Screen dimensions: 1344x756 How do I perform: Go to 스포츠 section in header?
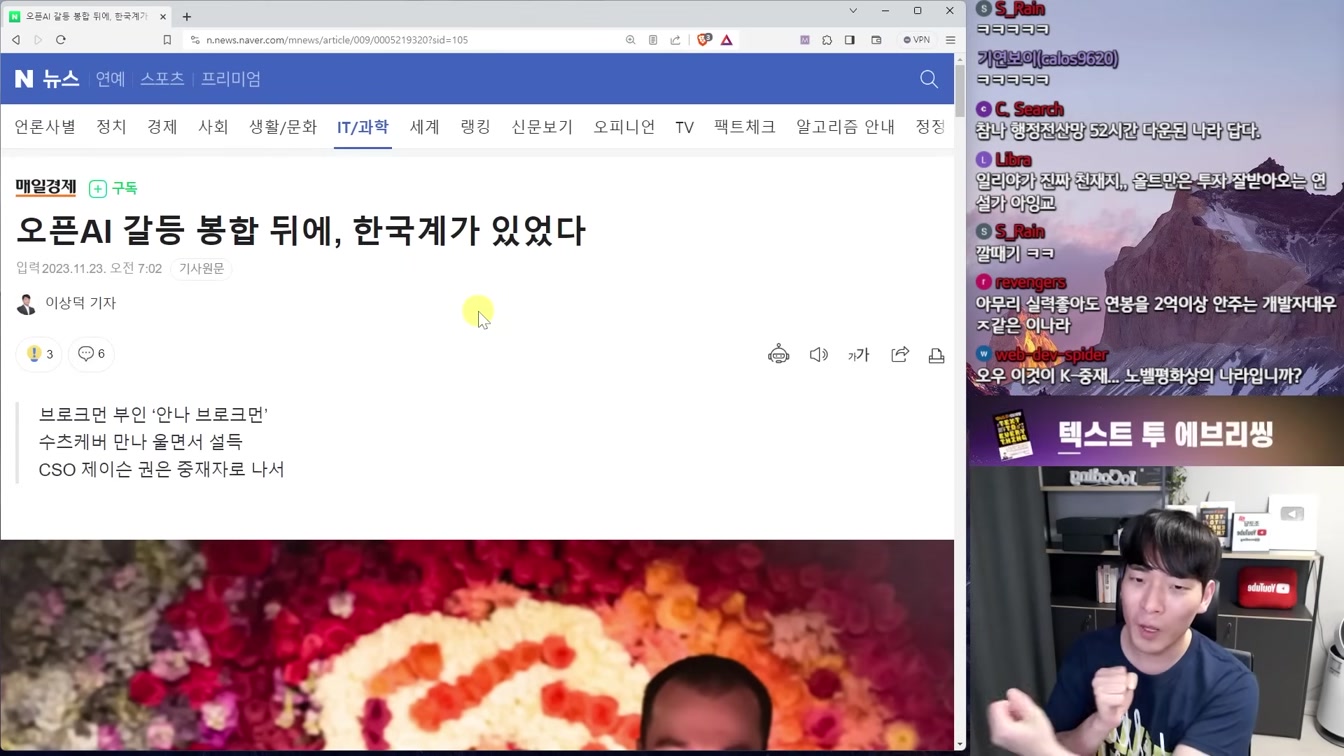pyautogui.click(x=162, y=79)
